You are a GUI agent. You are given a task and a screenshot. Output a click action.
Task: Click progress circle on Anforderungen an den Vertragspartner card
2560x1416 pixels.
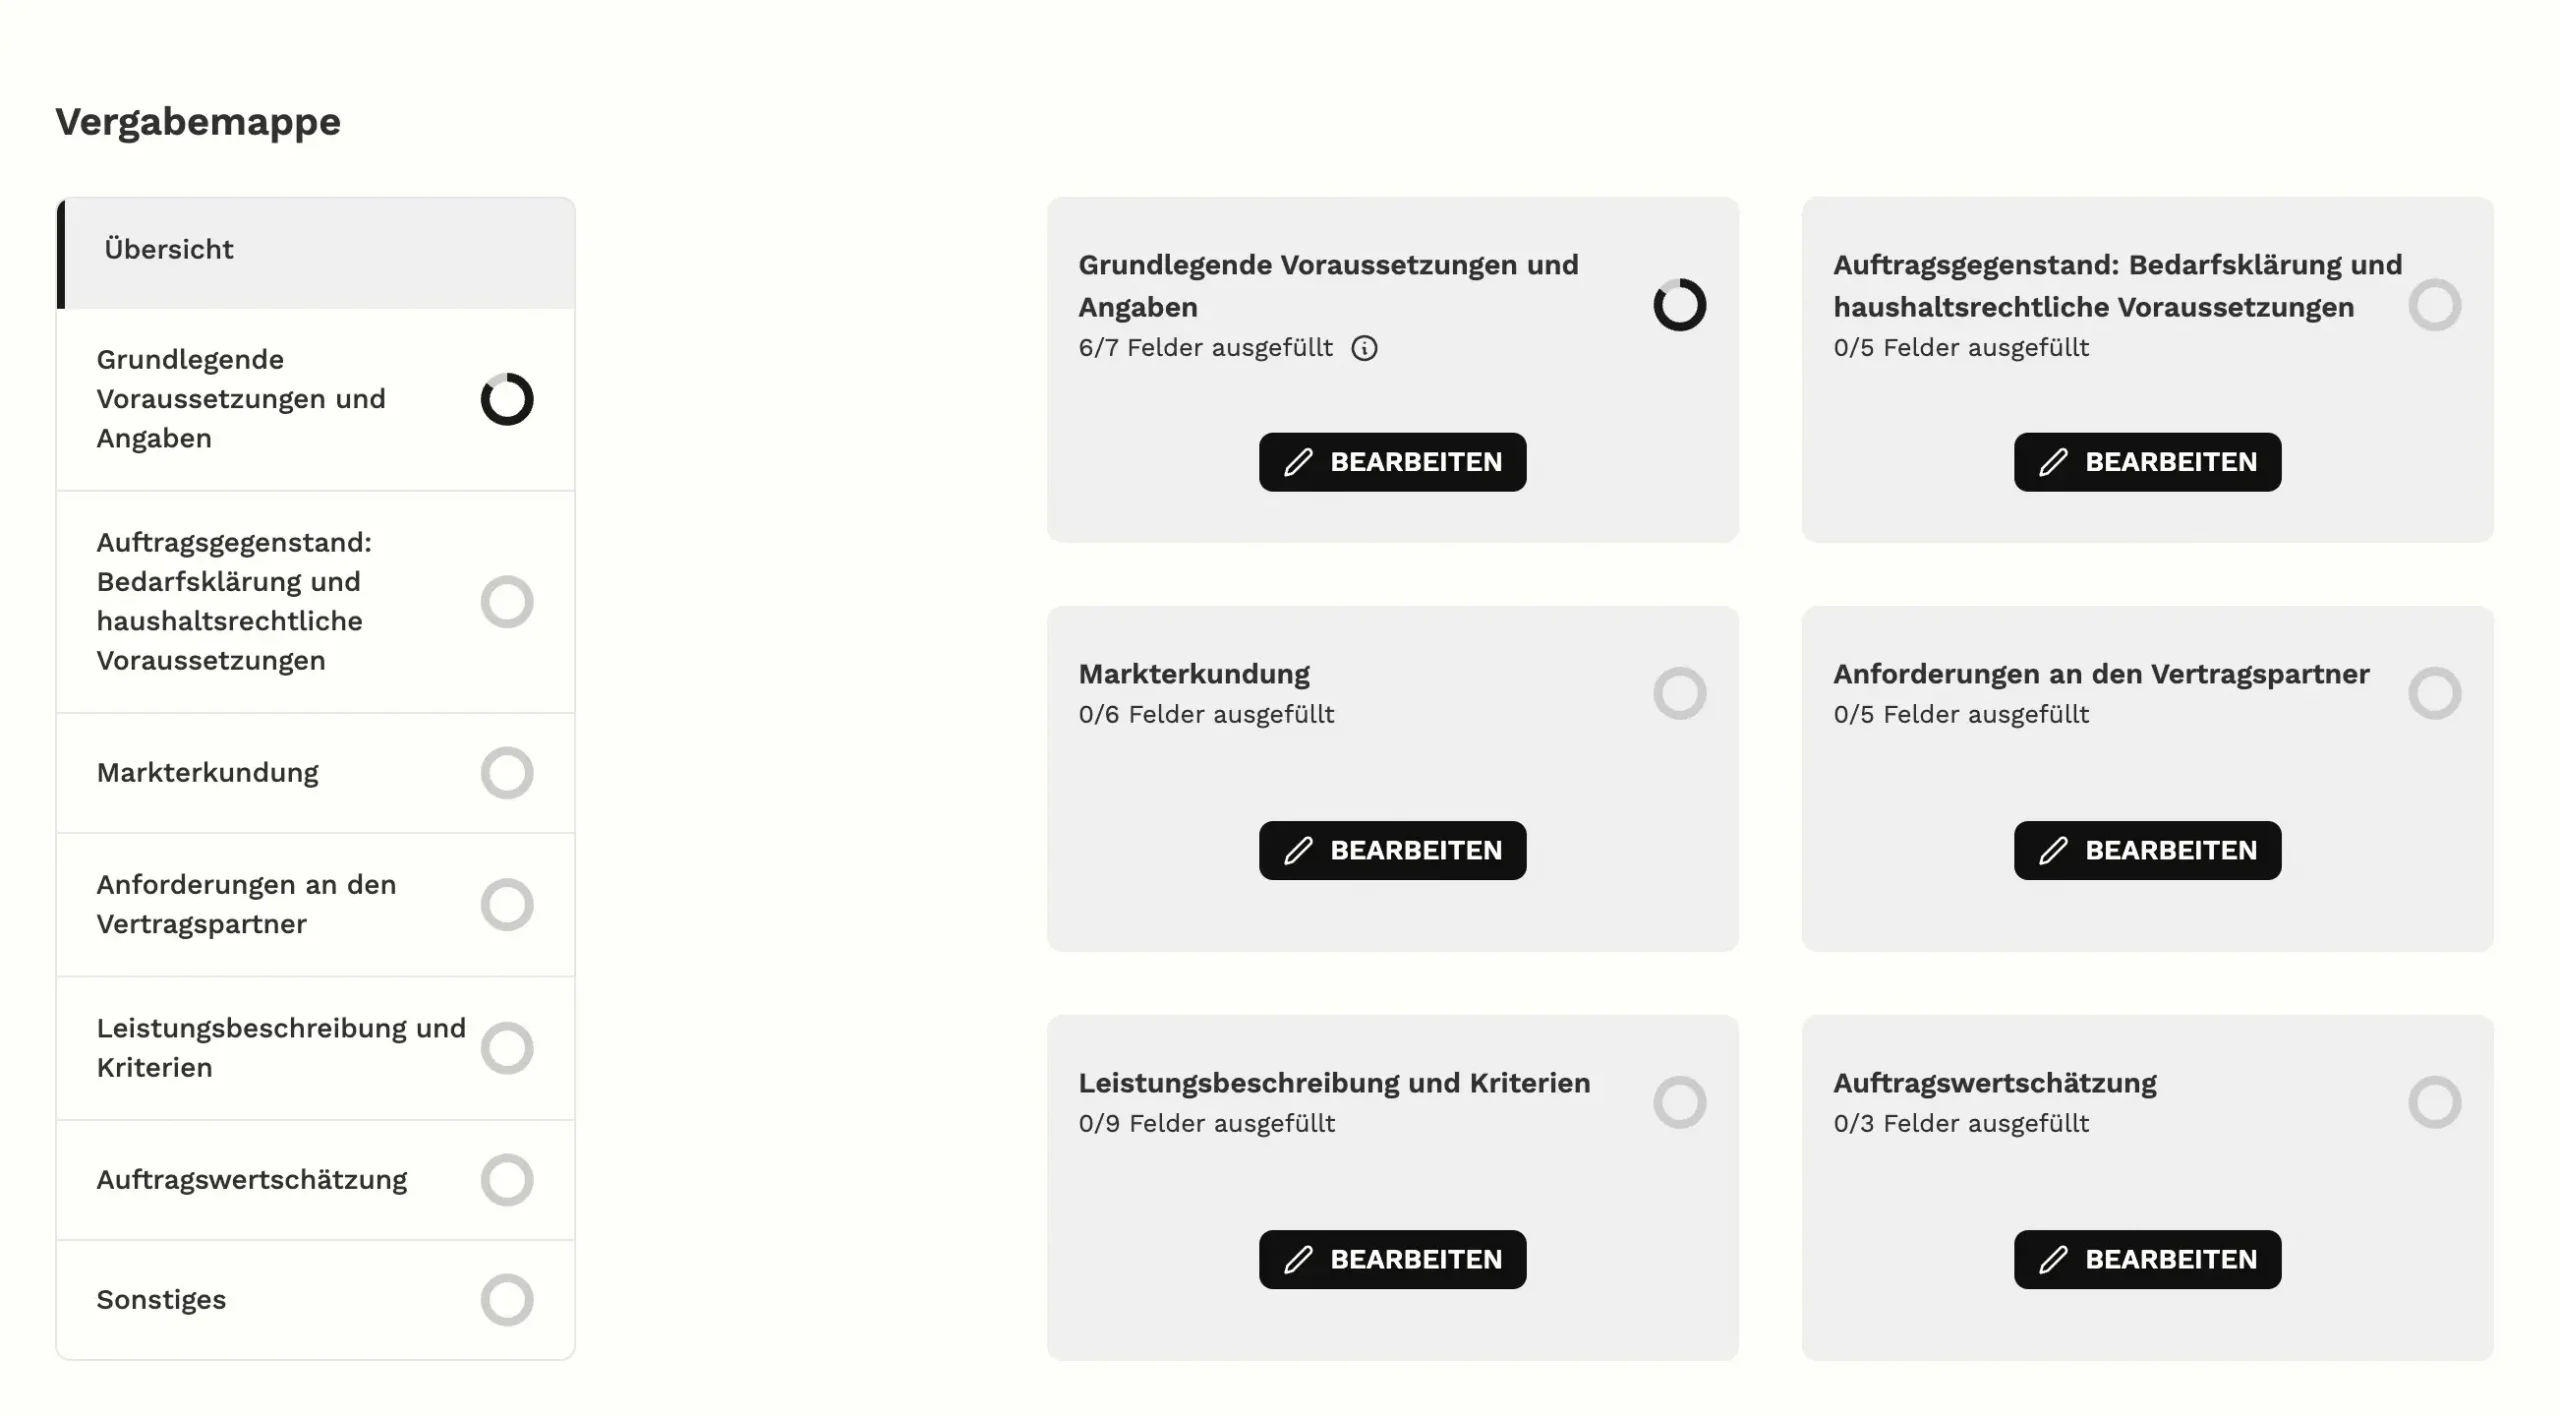(2434, 693)
